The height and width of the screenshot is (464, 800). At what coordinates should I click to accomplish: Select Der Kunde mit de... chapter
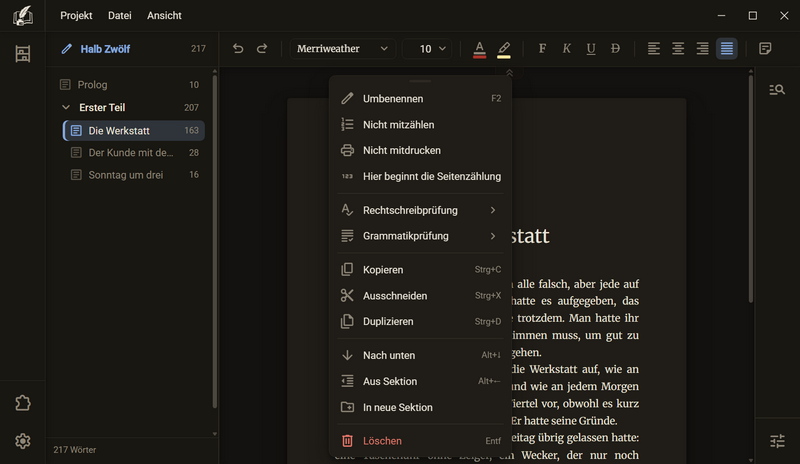tap(134, 153)
